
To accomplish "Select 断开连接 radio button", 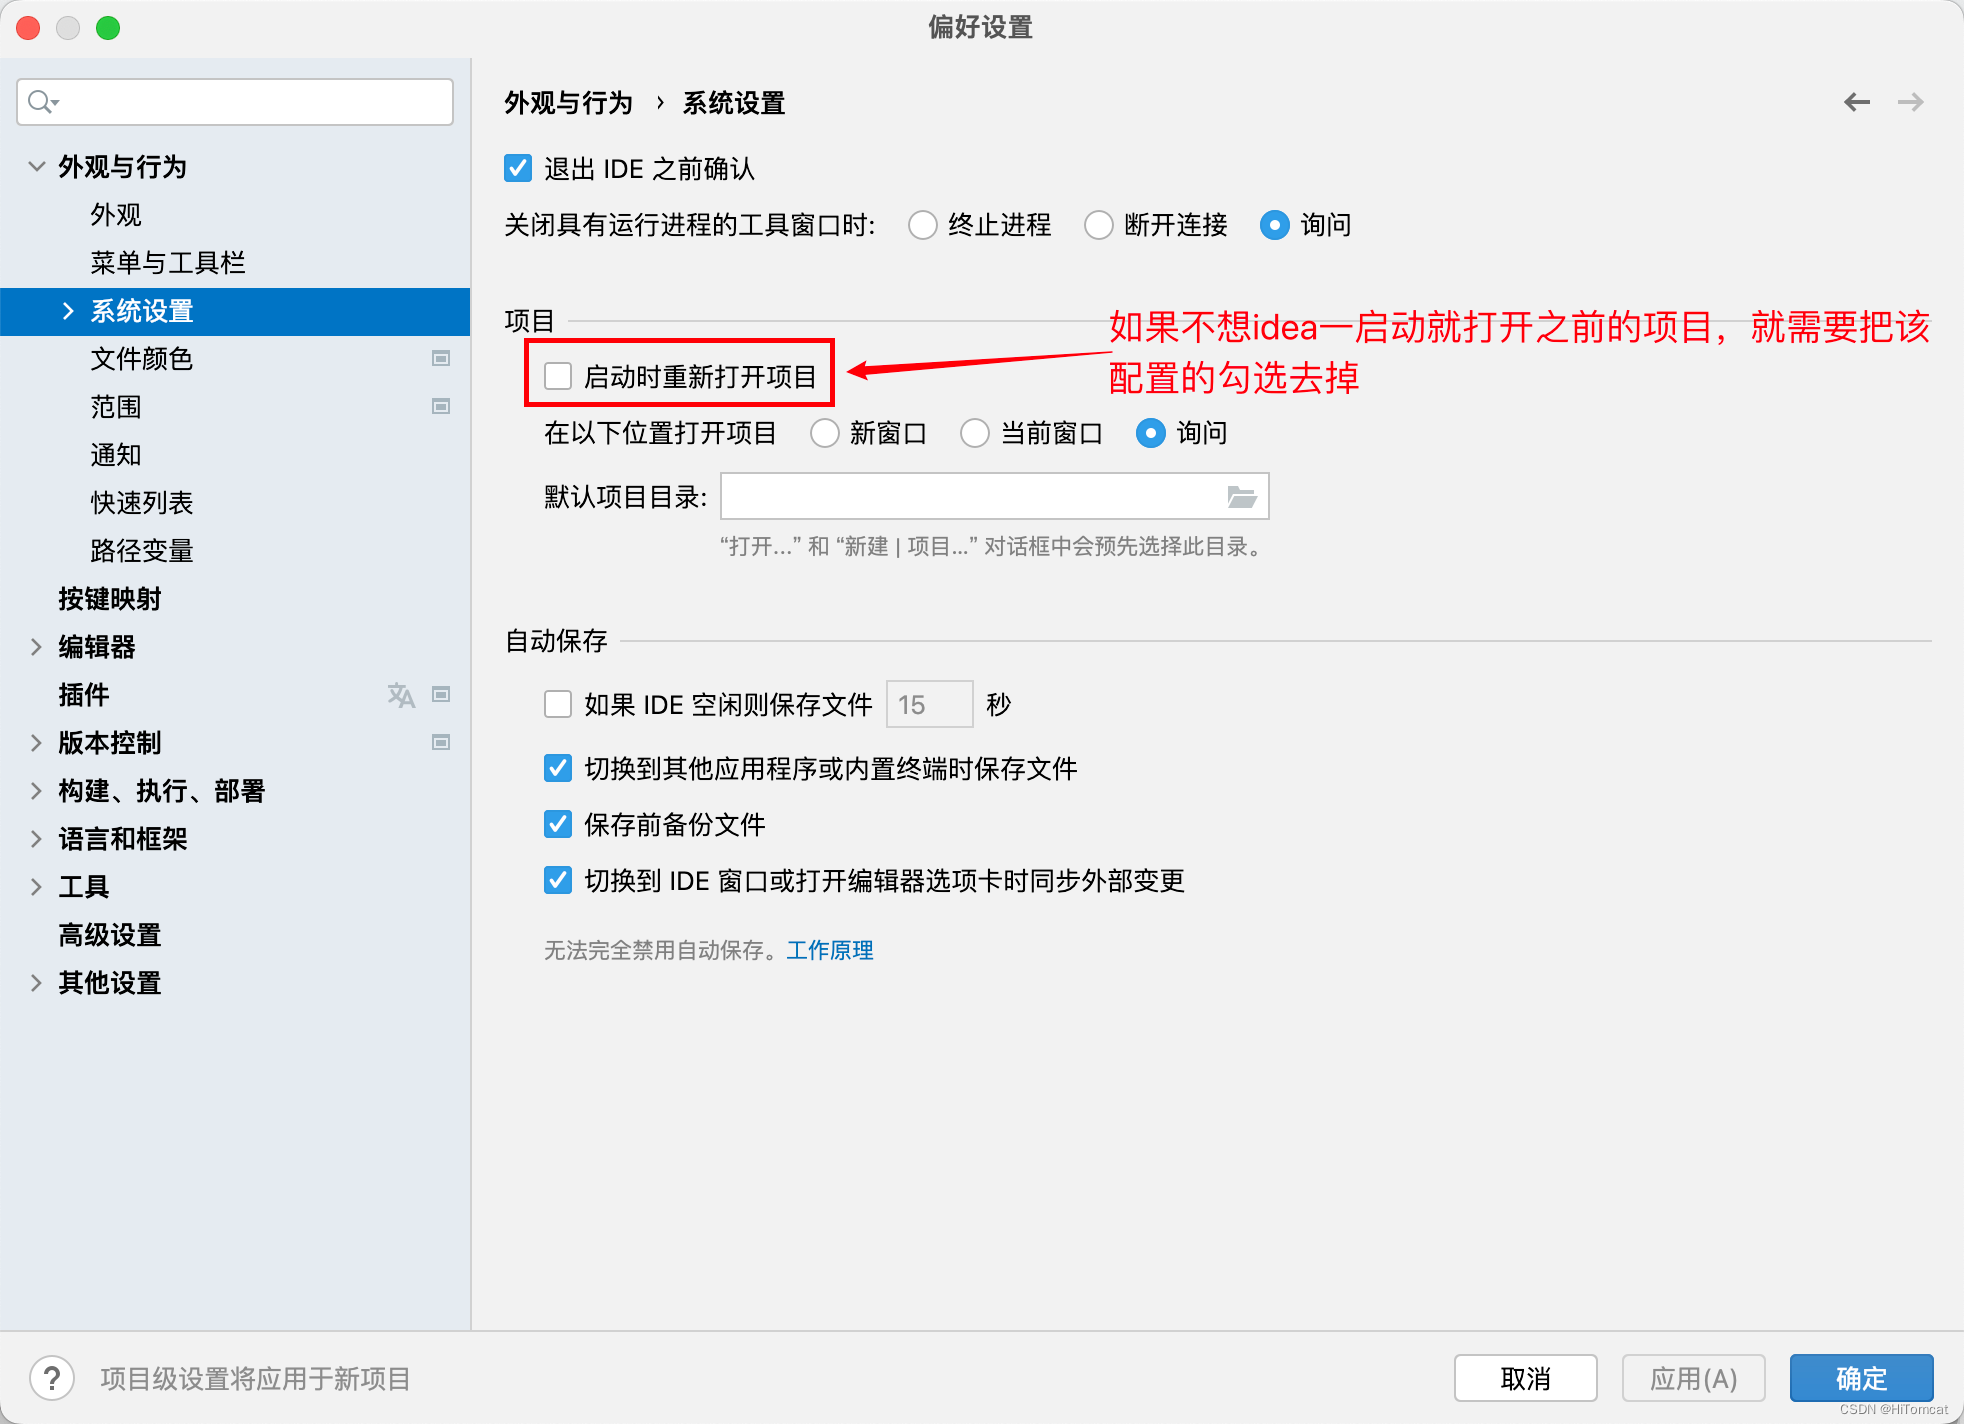I will point(1099,225).
